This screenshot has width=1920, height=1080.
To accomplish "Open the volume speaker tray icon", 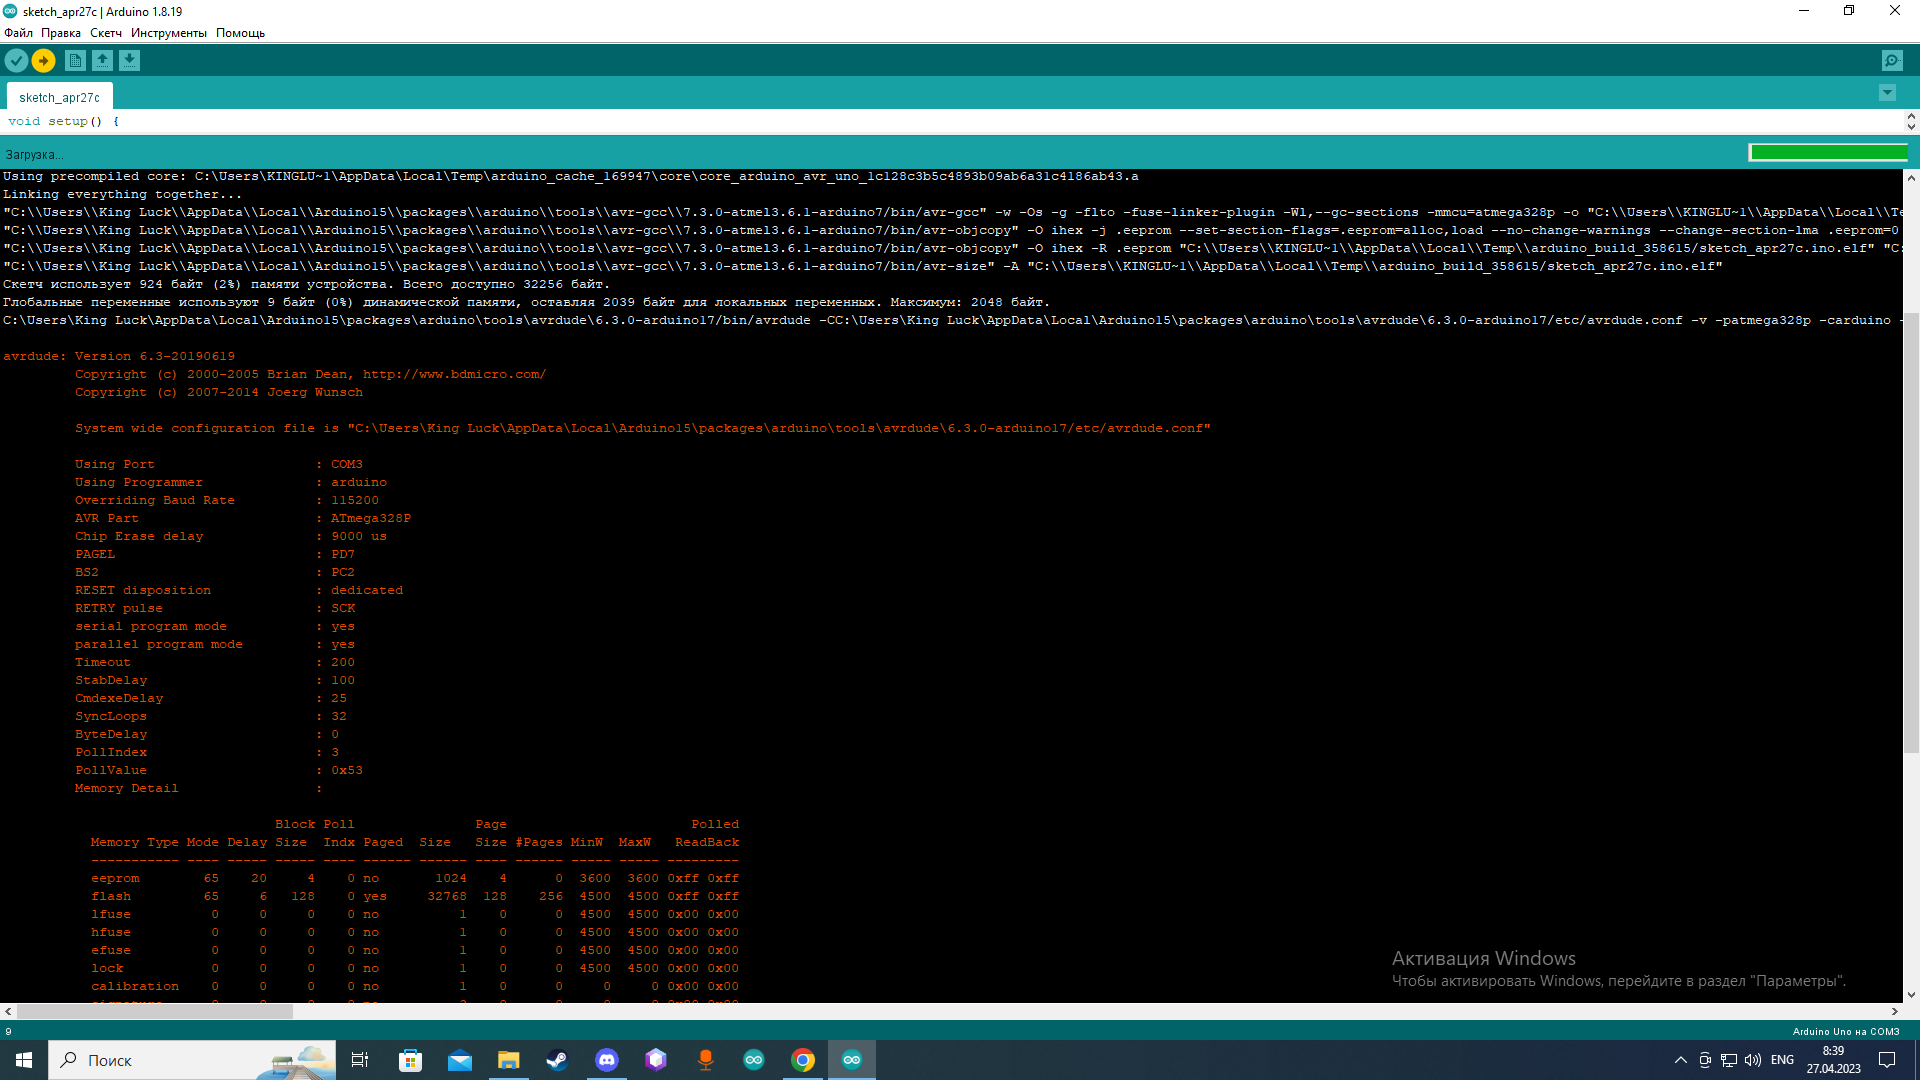I will [x=1753, y=1060].
